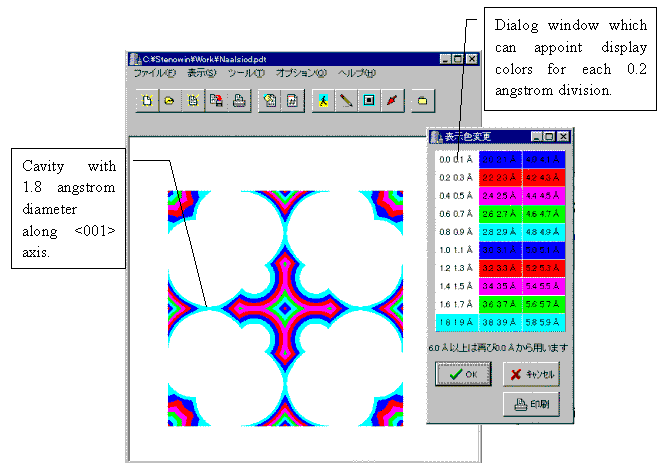Select the red 3.2 3.3 Å swatch

pos(500,268)
